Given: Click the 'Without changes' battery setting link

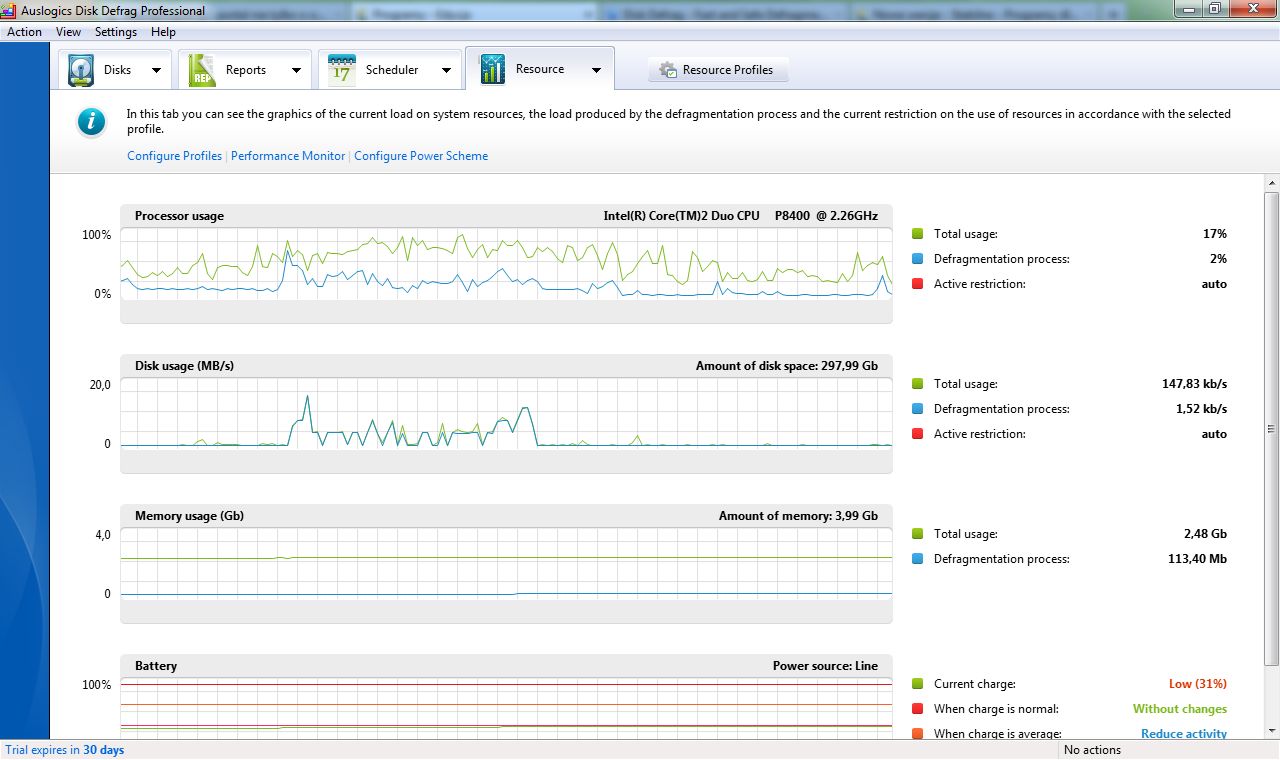Looking at the screenshot, I should (1180, 709).
